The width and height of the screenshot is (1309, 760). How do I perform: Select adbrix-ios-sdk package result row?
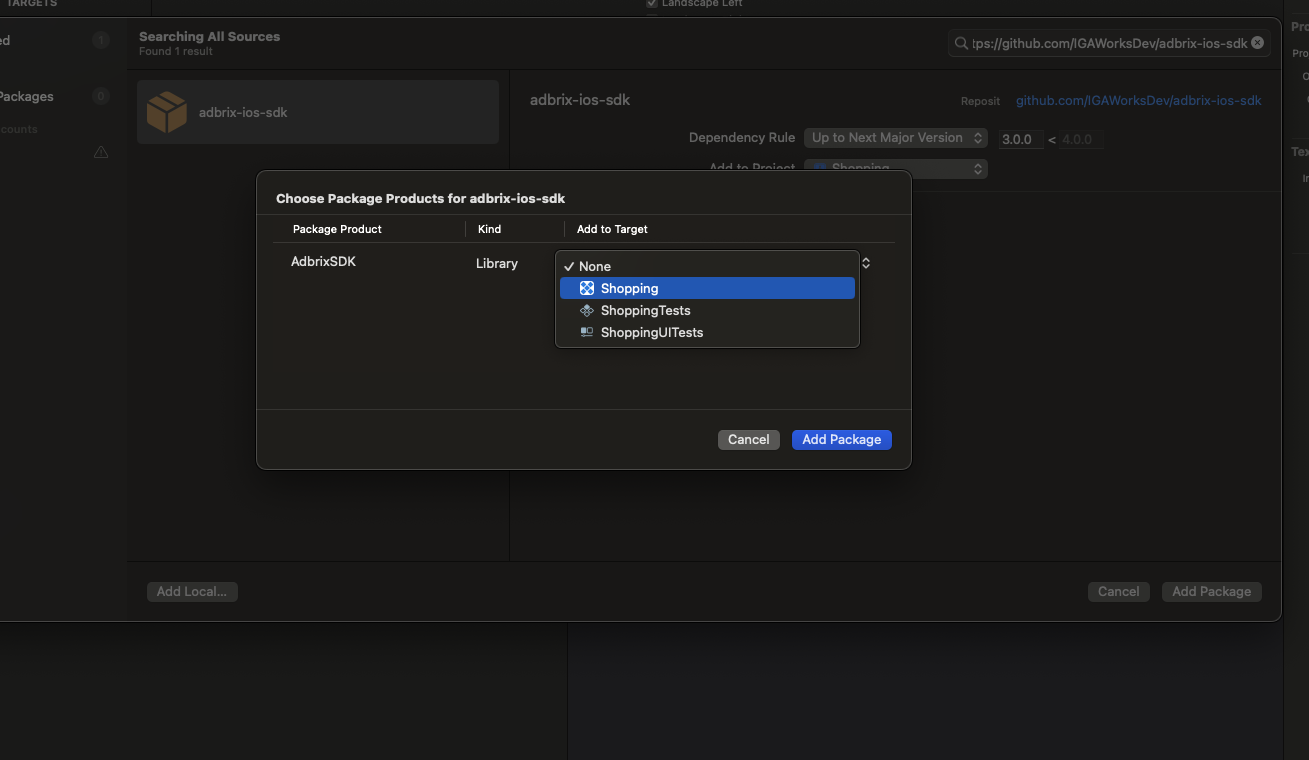(x=318, y=112)
